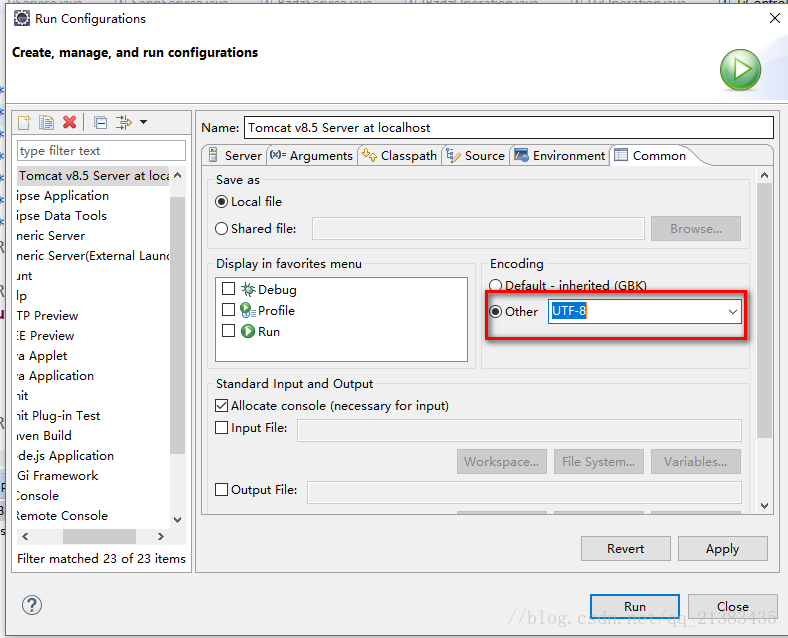Select Default - inherited (GBK) encoding
Screen dimensions: 788x638
point(496,285)
